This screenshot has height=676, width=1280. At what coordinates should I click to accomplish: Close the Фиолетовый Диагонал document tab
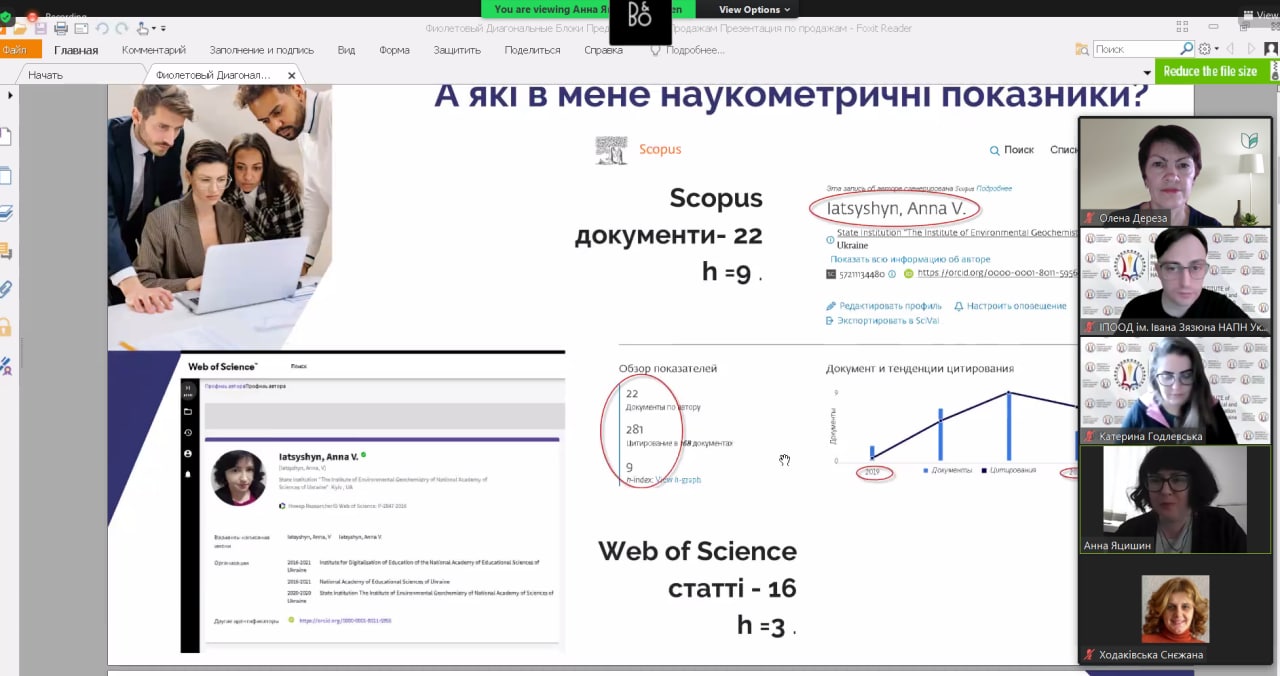point(292,75)
